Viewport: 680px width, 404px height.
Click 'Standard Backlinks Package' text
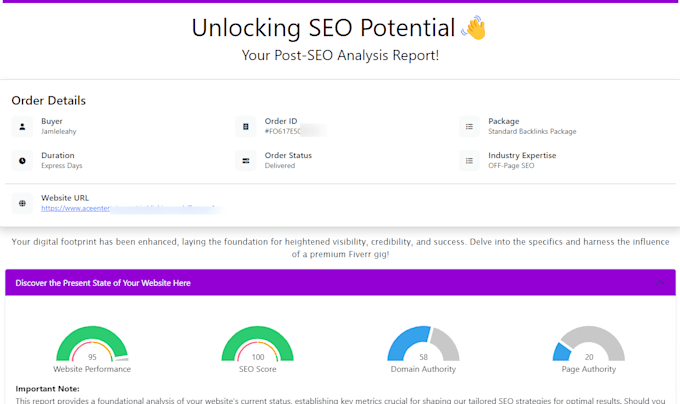(x=532, y=131)
